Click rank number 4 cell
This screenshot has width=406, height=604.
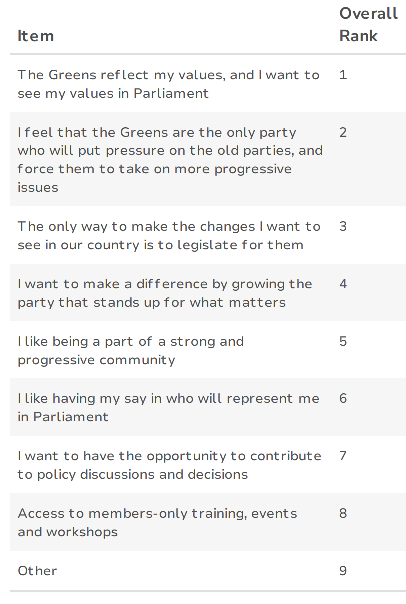[x=343, y=284]
